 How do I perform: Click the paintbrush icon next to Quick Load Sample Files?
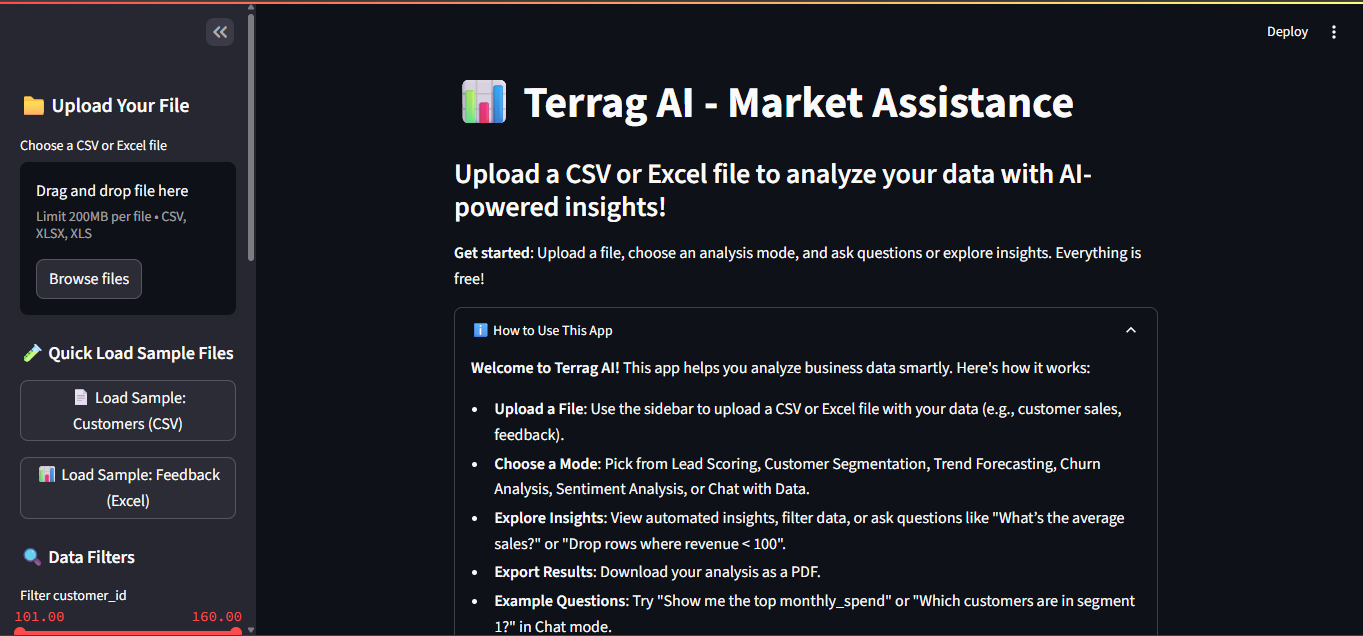[x=31, y=352]
